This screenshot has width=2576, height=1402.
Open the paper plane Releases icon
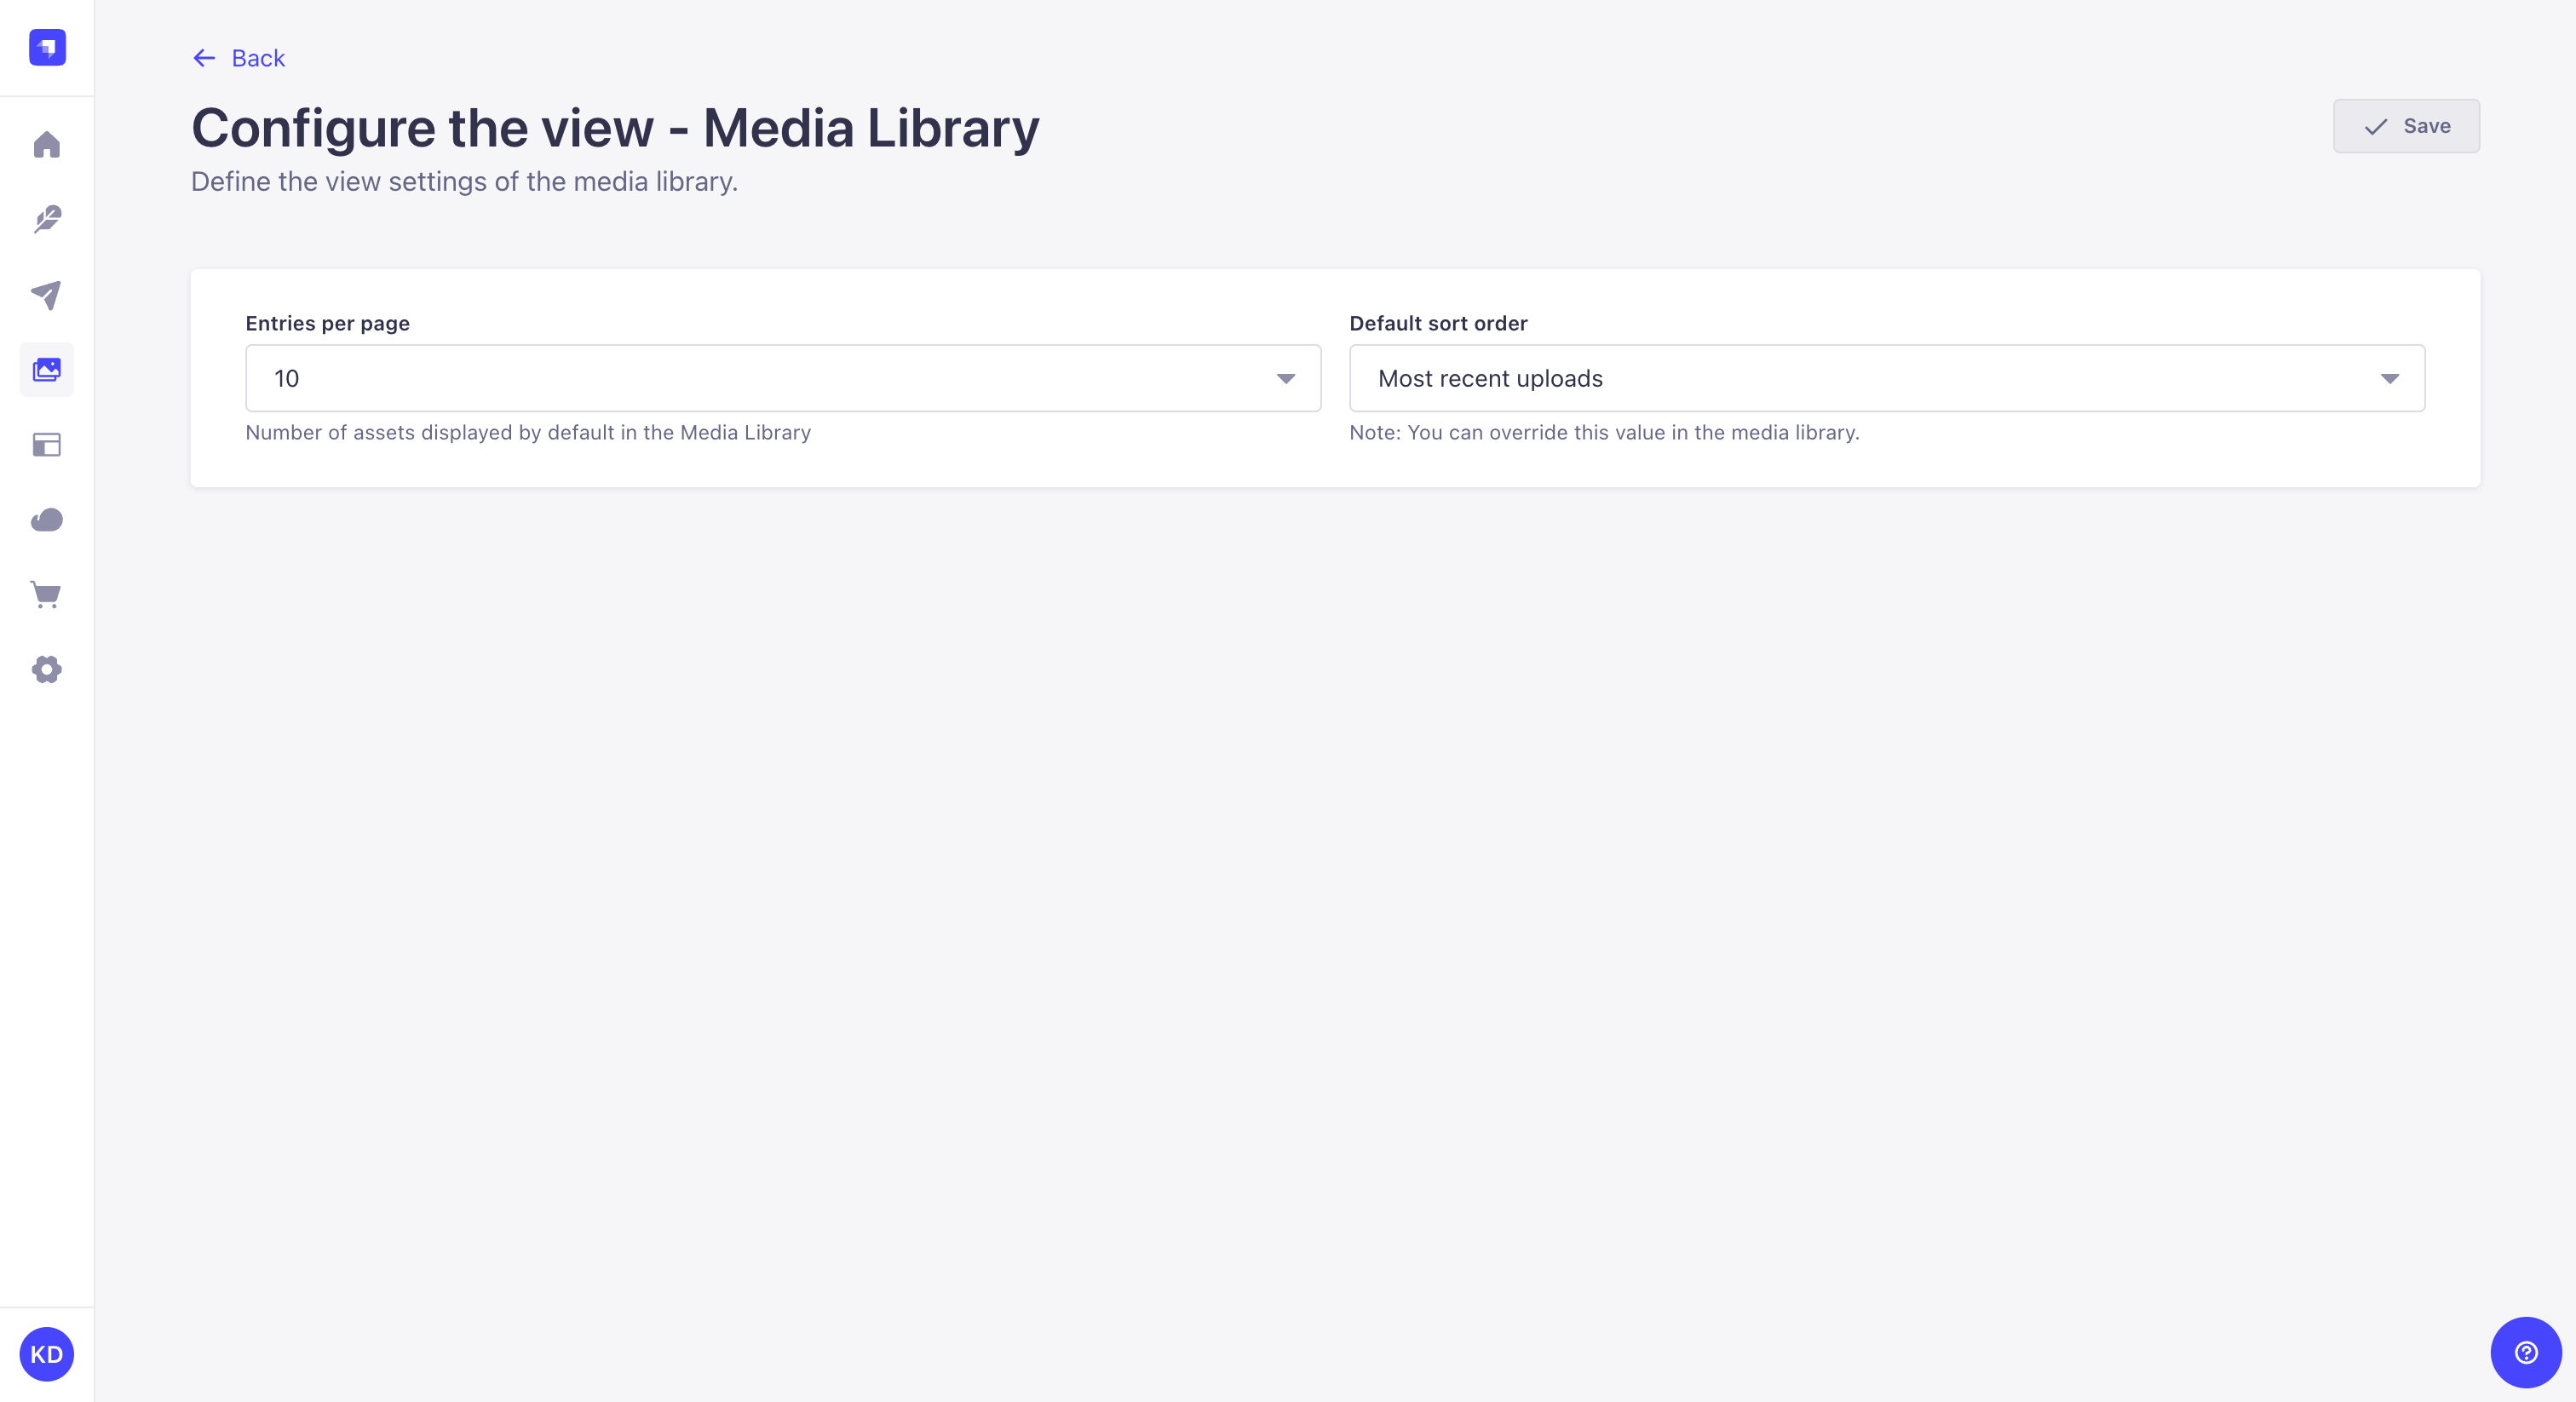coord(47,295)
